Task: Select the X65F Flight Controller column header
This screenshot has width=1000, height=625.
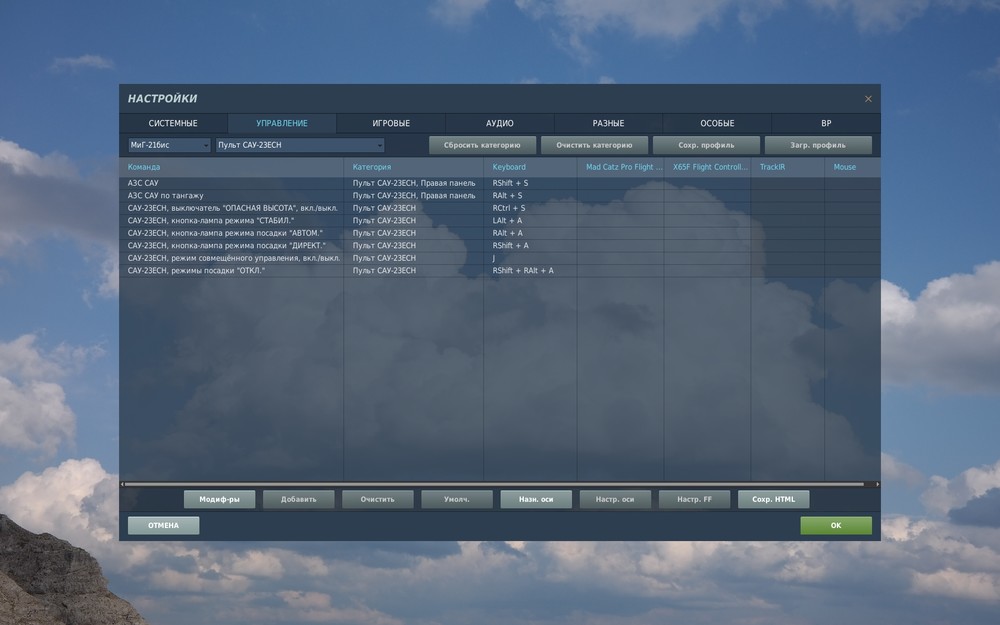Action: click(707, 167)
